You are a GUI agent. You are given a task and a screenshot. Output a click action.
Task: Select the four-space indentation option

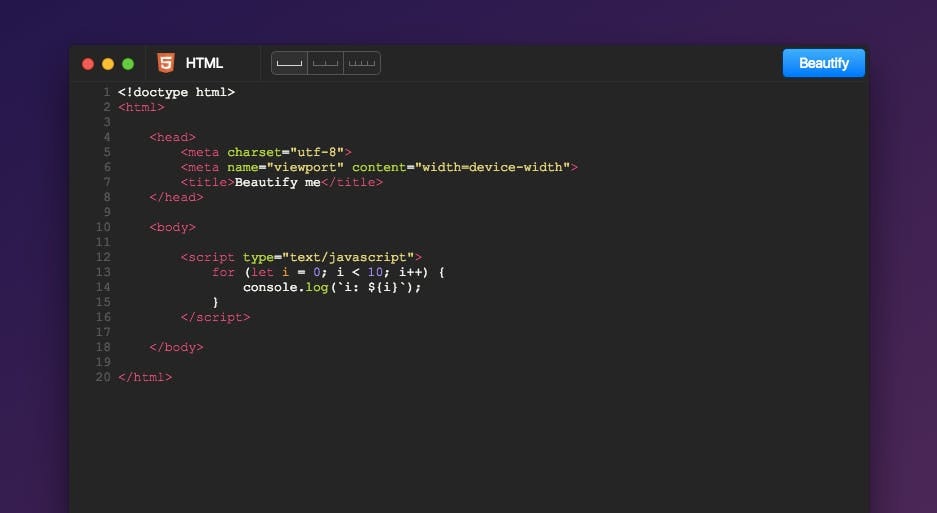(x=362, y=63)
